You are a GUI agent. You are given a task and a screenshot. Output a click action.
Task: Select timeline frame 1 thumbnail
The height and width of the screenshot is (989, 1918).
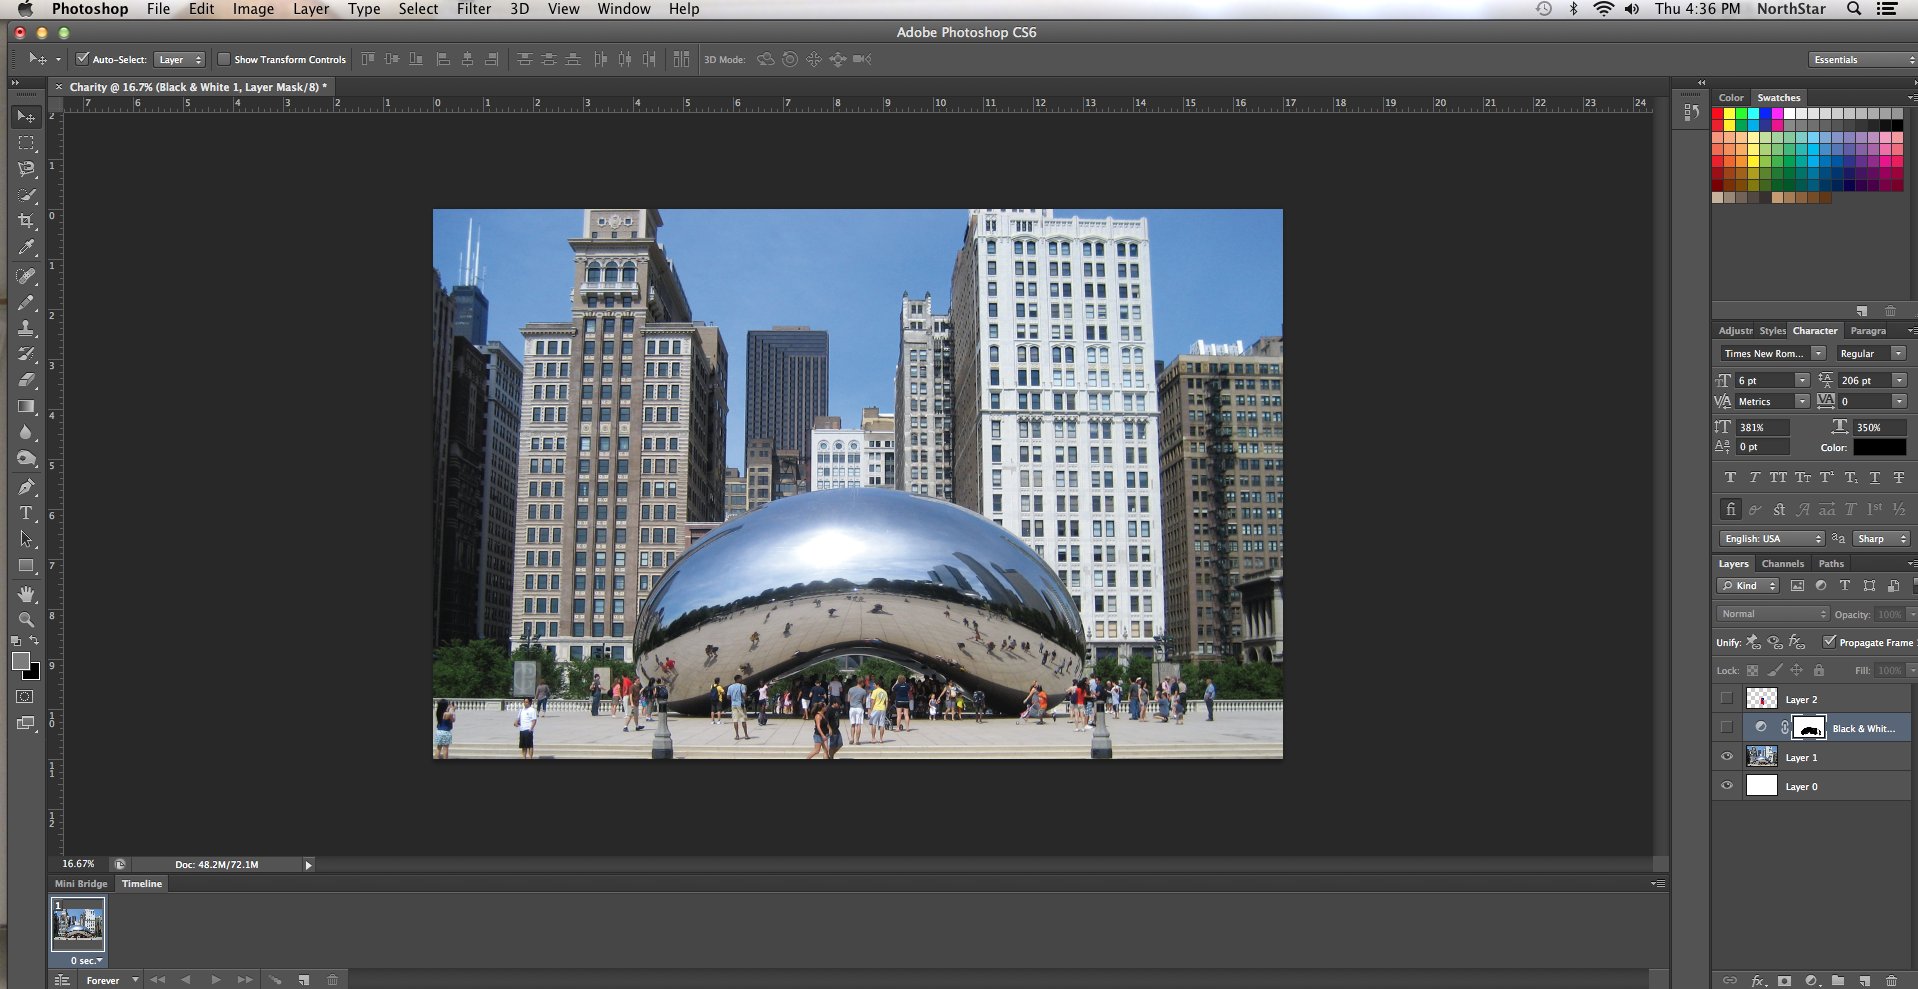click(78, 923)
